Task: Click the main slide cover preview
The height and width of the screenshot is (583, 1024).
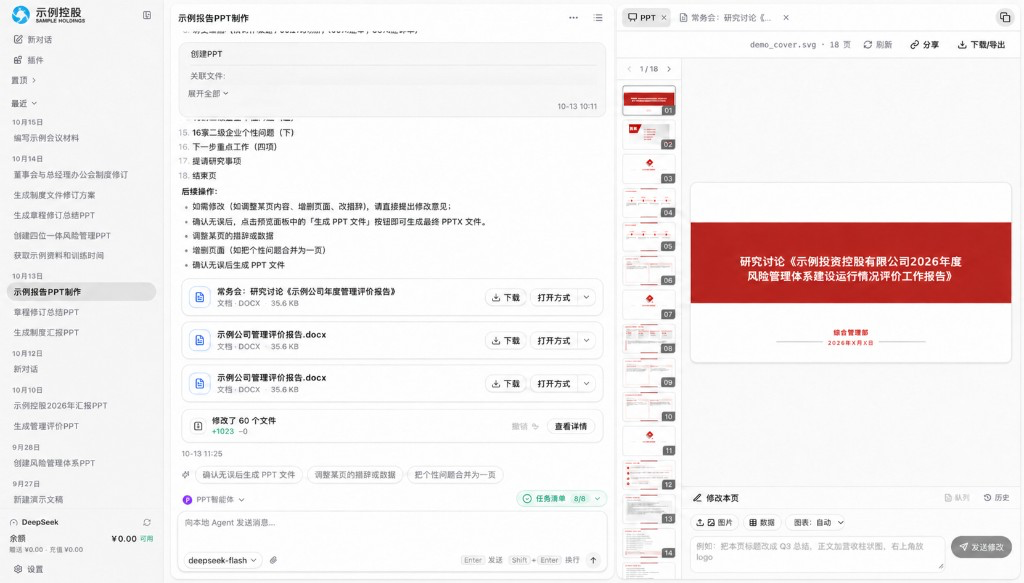Action: (x=850, y=273)
